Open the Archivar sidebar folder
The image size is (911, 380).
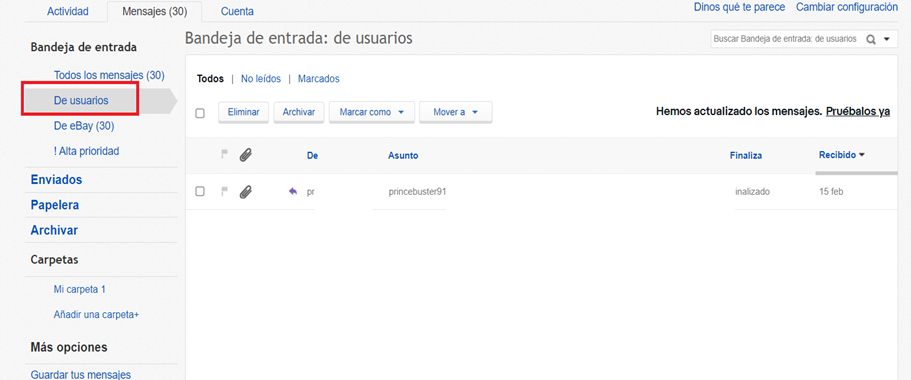point(54,230)
